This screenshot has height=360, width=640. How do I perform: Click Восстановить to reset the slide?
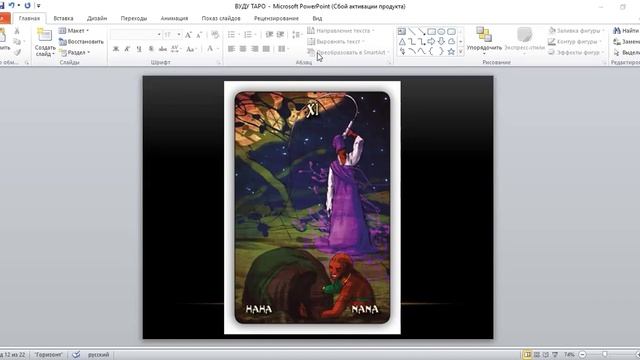(x=81, y=42)
